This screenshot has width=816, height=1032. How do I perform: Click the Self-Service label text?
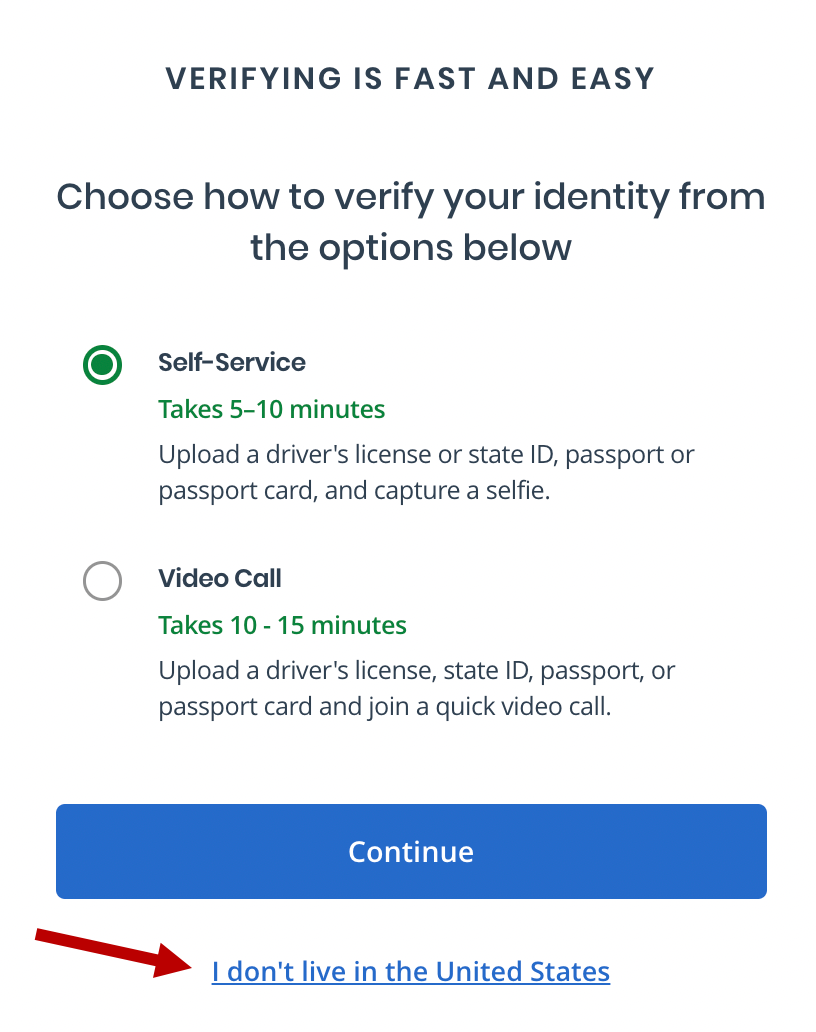coord(231,363)
